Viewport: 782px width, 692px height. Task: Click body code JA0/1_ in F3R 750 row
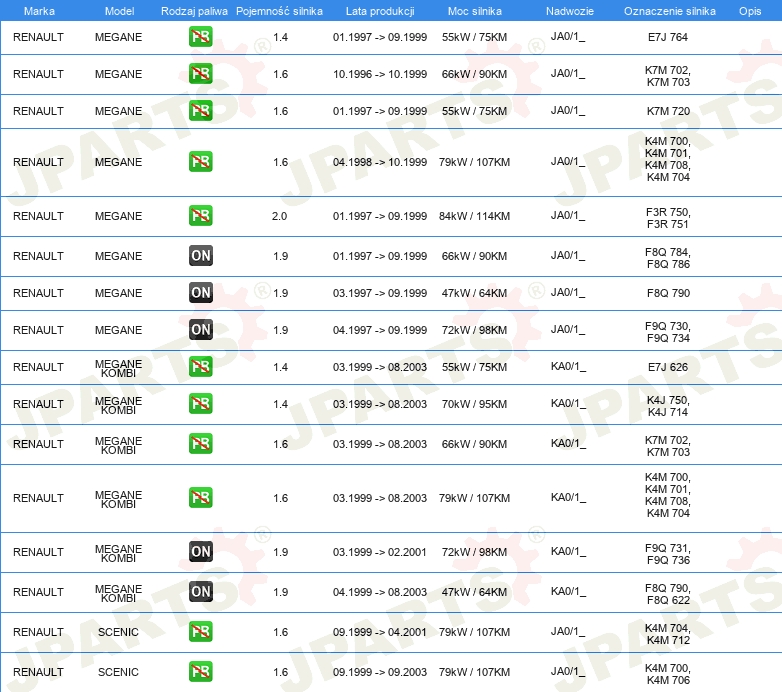[568, 215]
